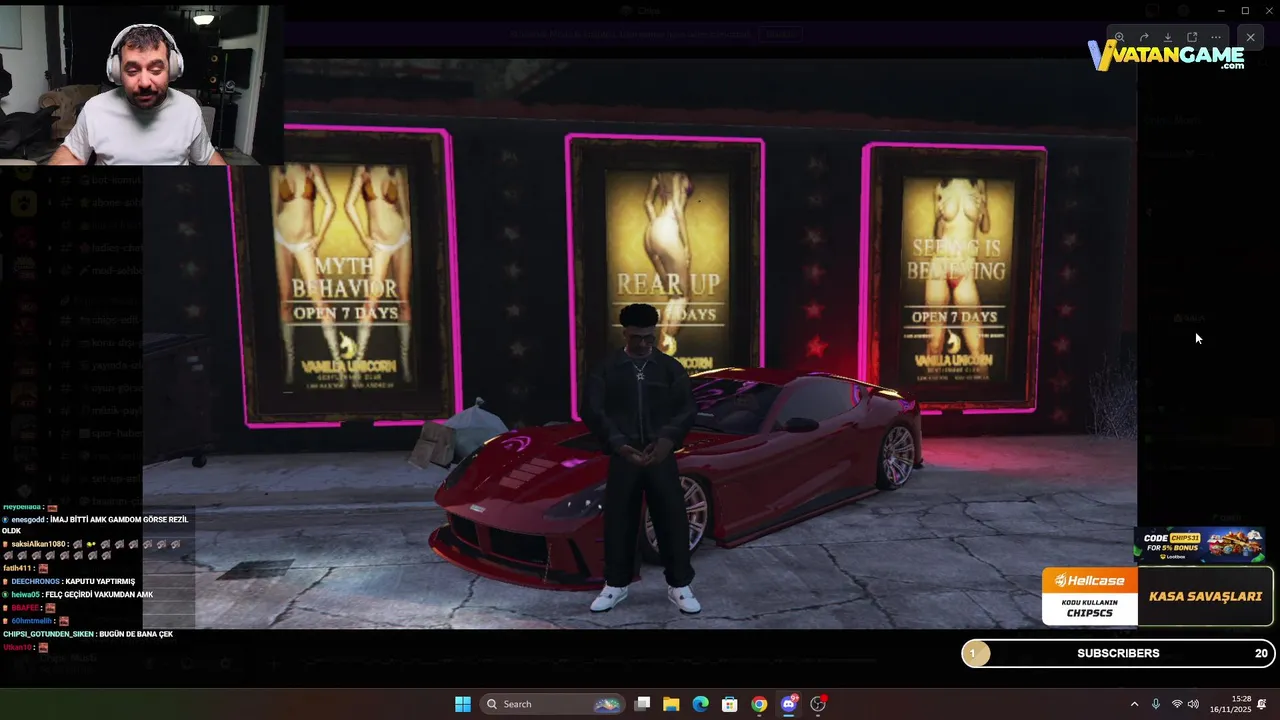Download the image with the download icon
This screenshot has height=720, width=1280.
(1168, 37)
